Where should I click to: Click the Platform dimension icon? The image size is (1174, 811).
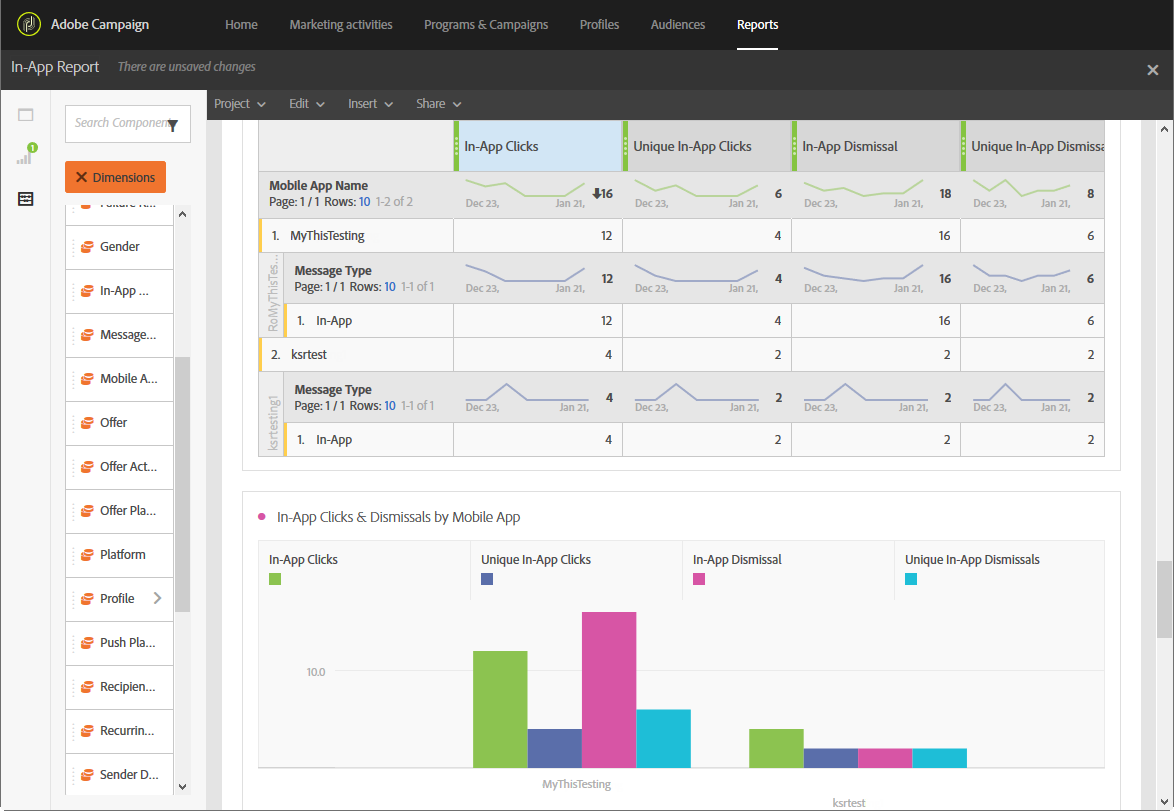pos(87,555)
